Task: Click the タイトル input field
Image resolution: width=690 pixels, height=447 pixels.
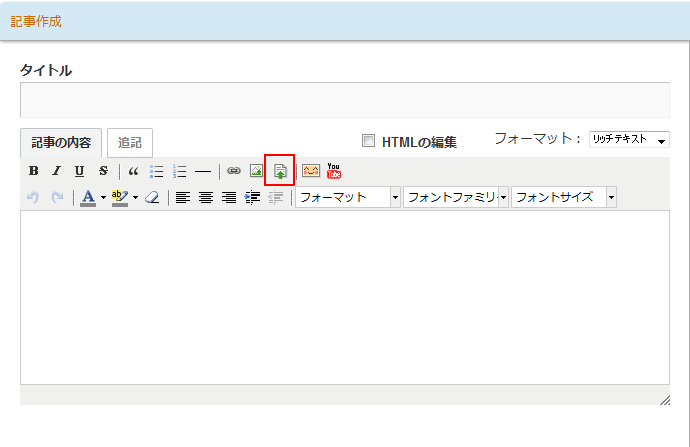Action: 345,100
